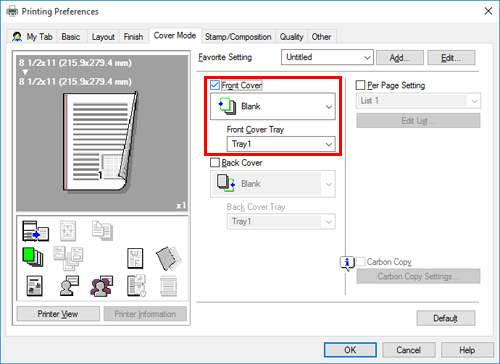
Task: Click the green front cover stack icon
Action: (32, 257)
